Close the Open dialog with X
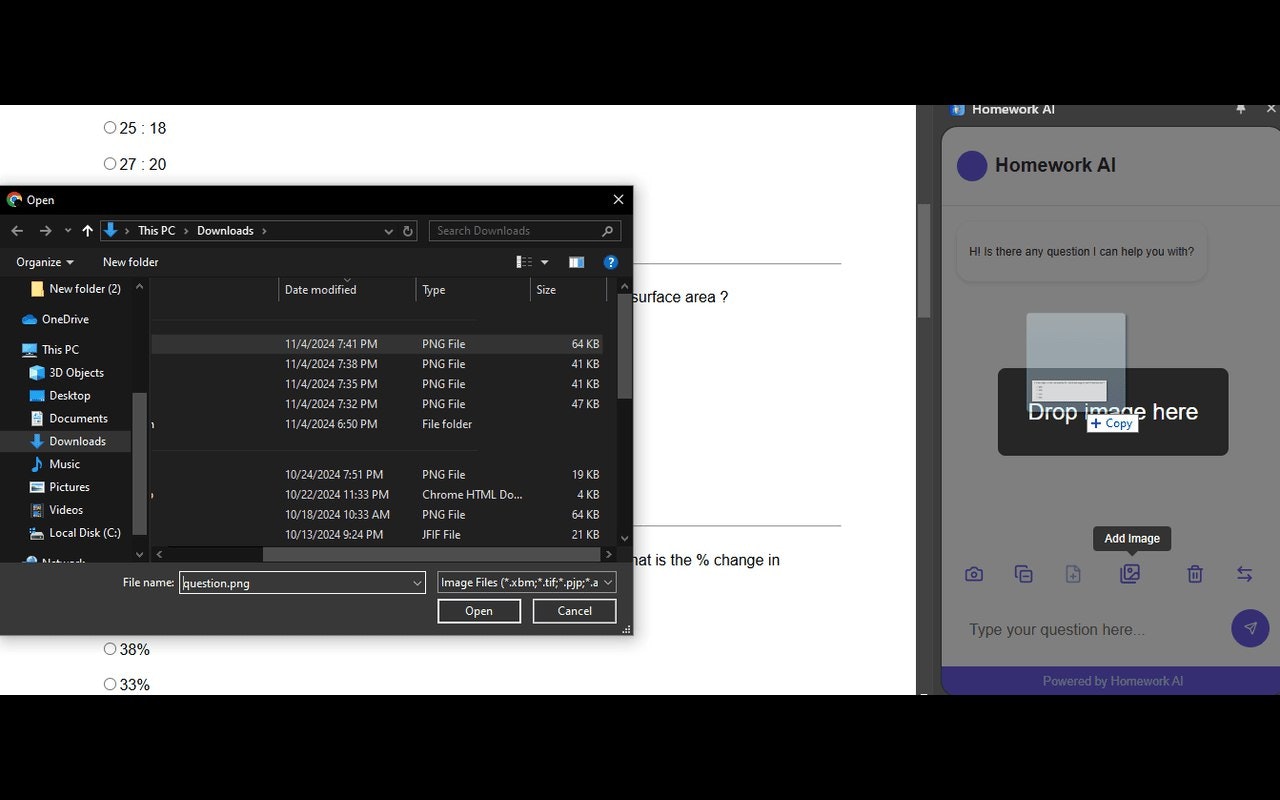1280x800 pixels. click(618, 200)
